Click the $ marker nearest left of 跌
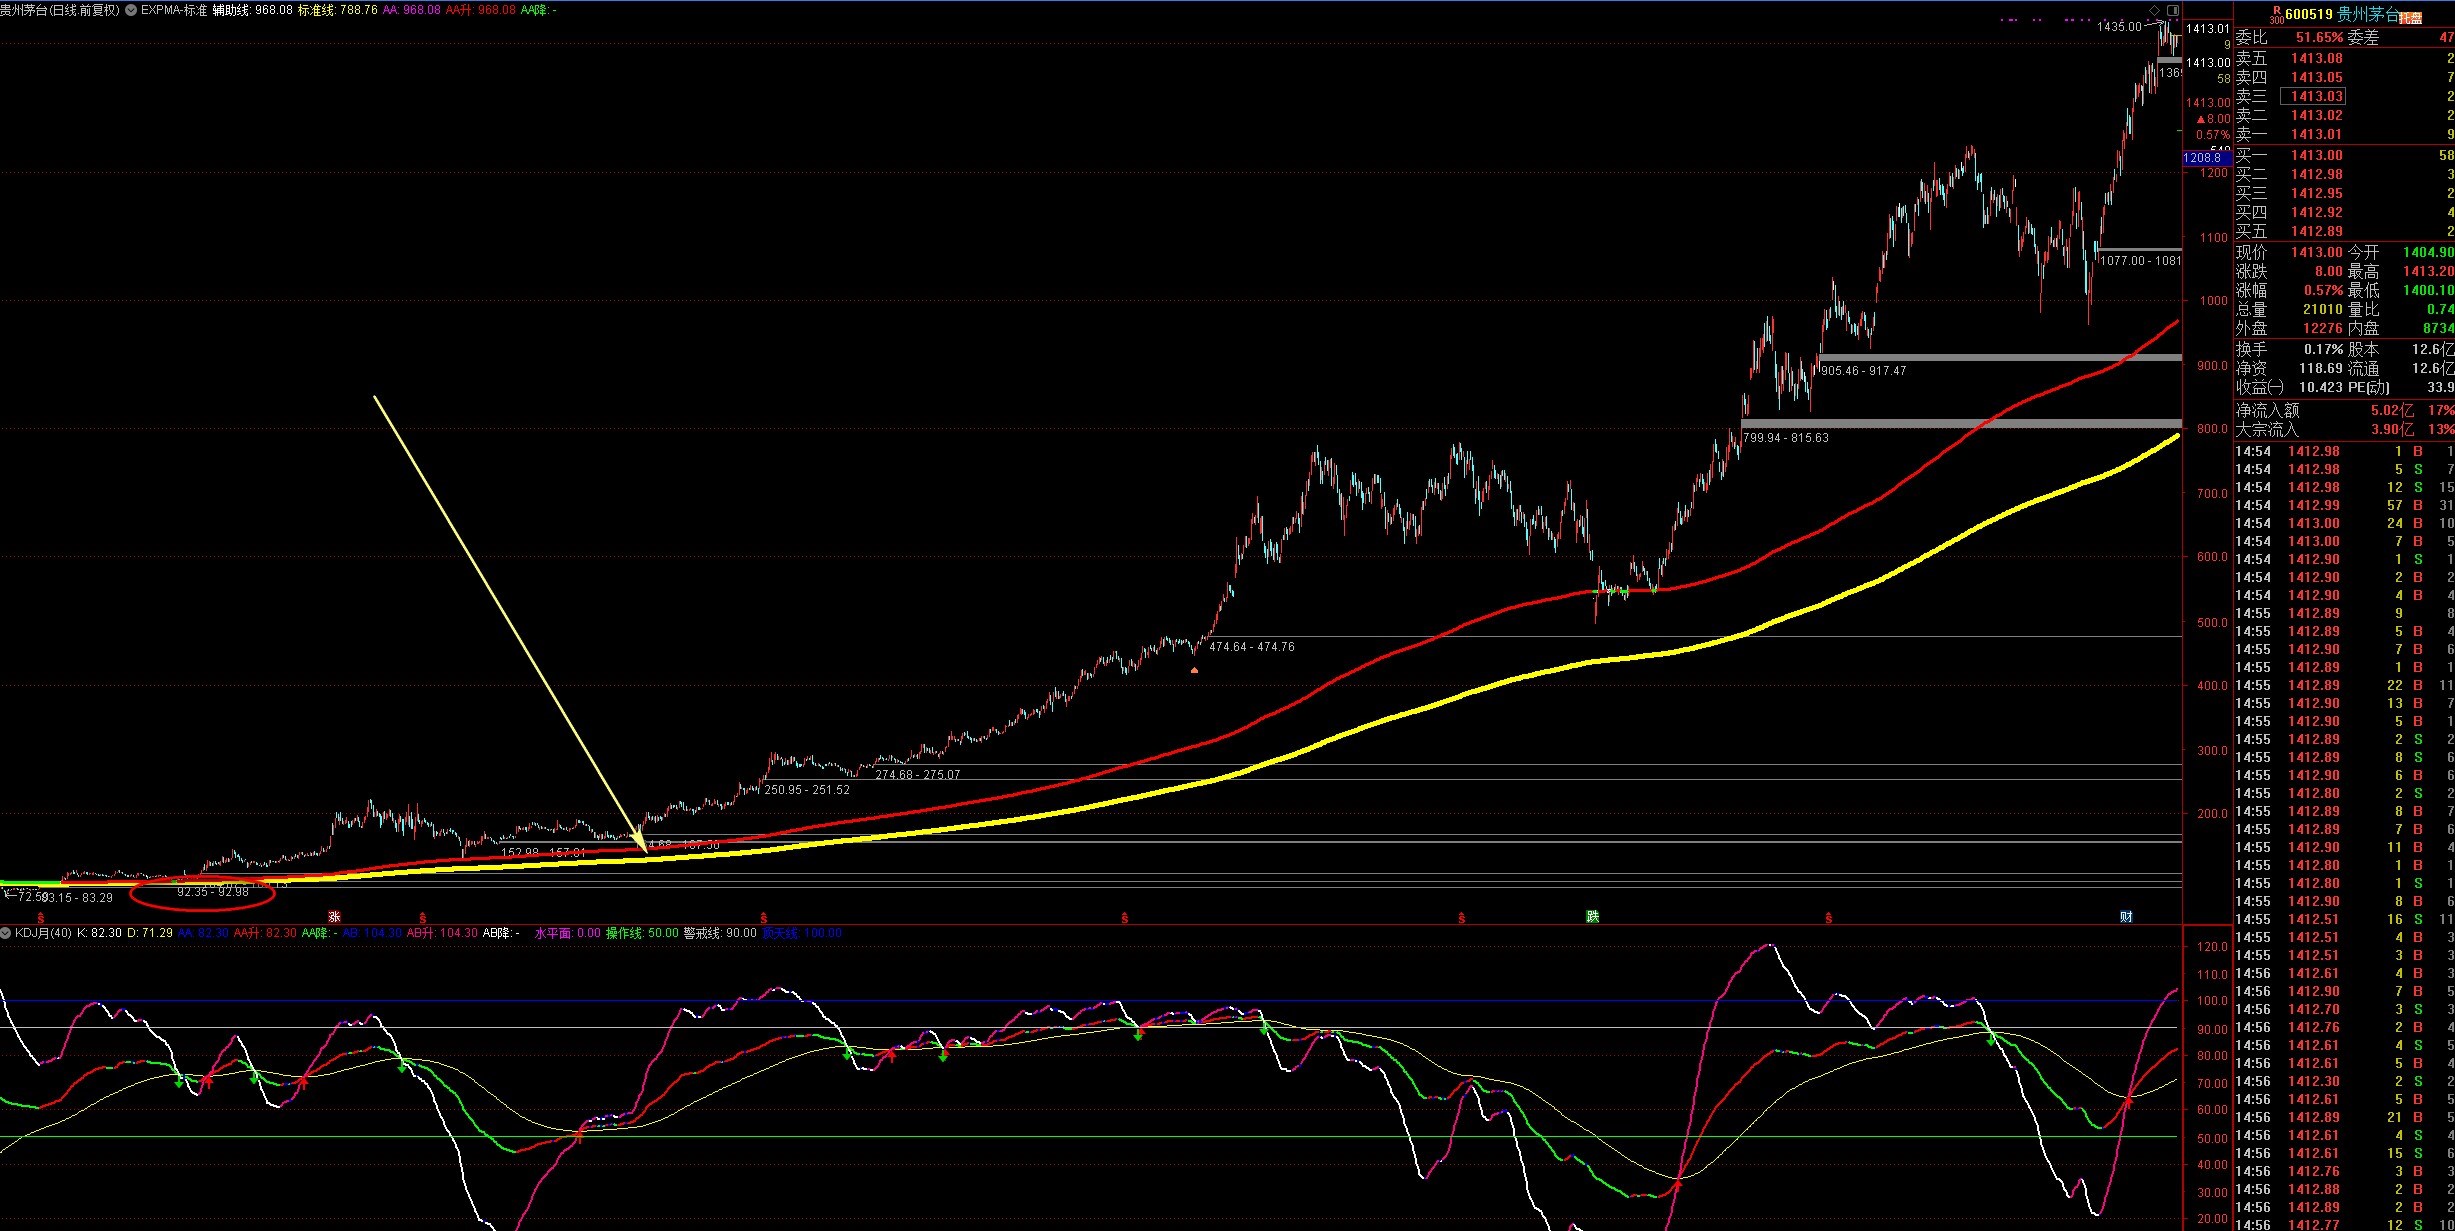 (1462, 917)
